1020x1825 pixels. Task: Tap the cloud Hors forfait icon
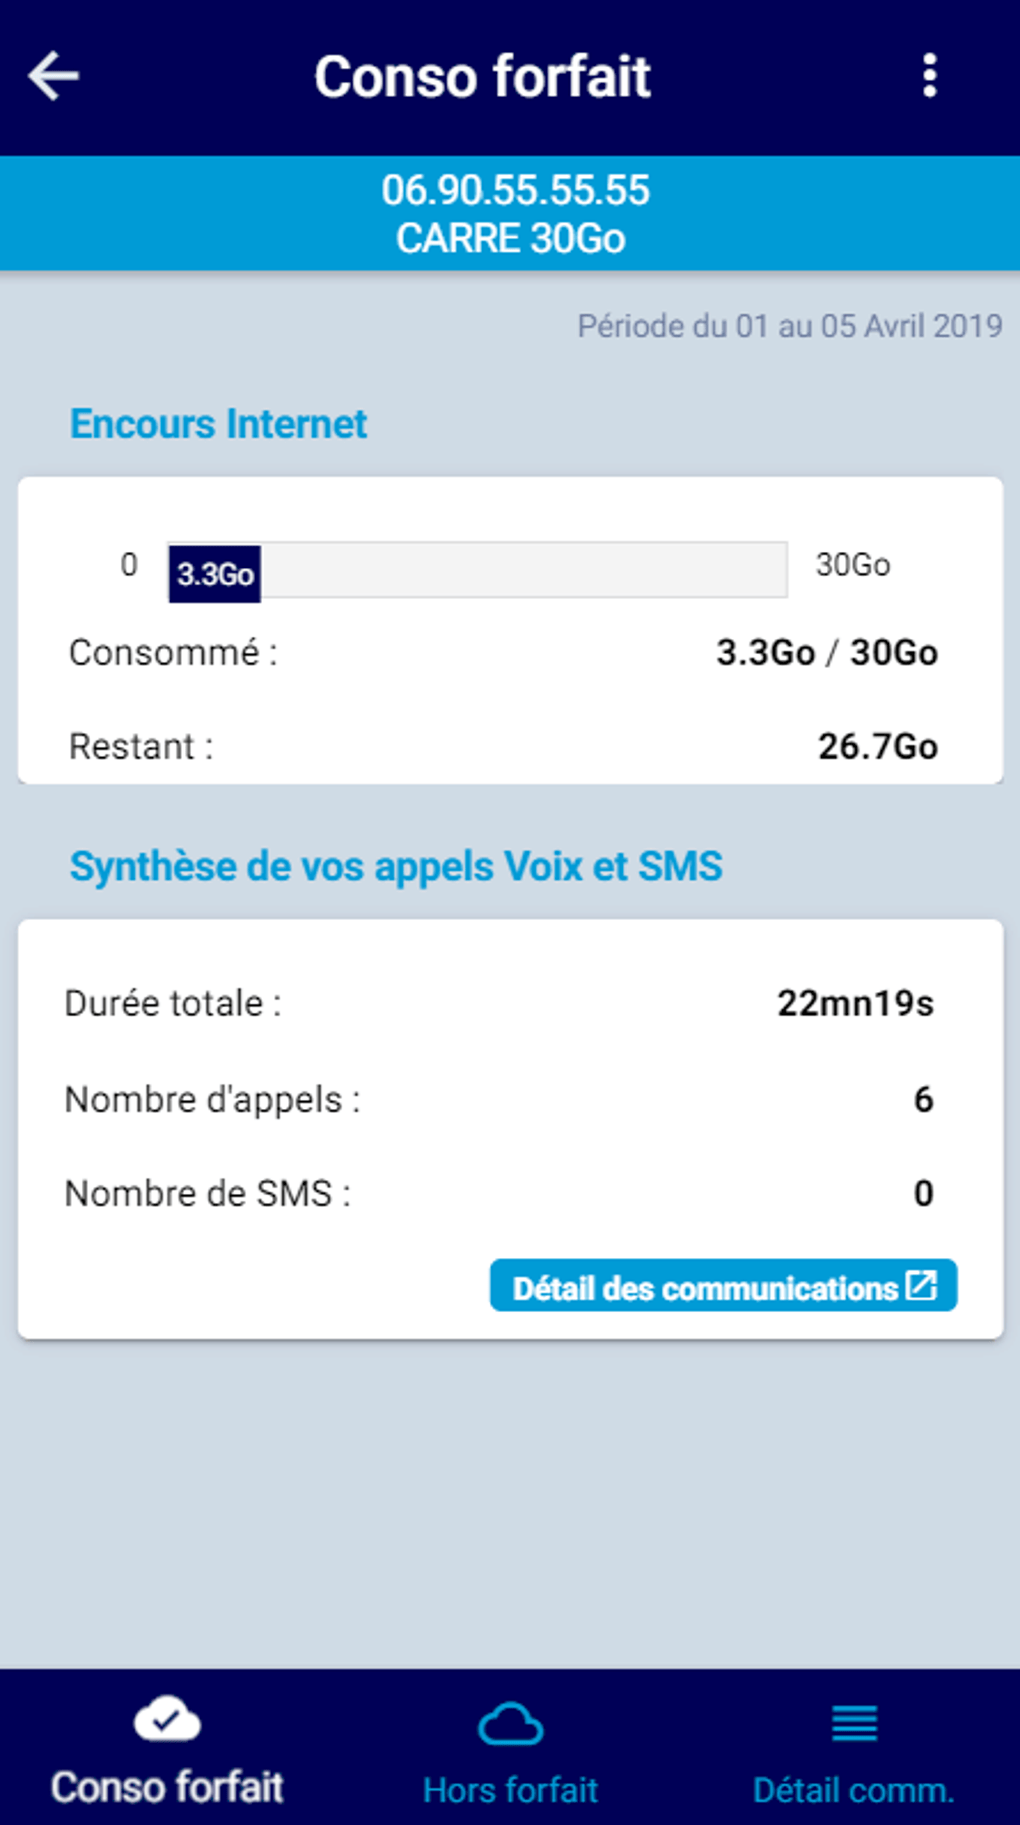(x=510, y=1724)
